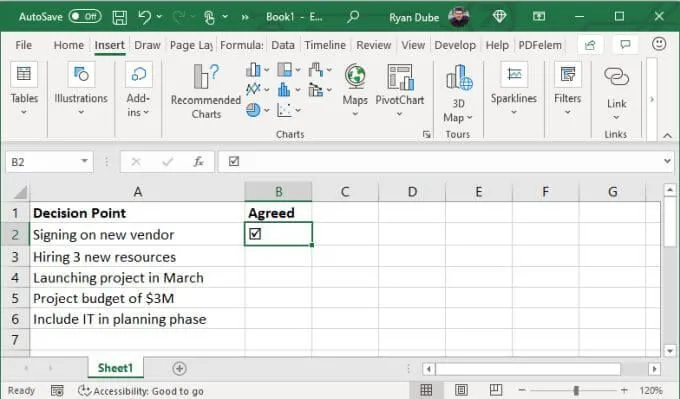Click the Insert Function fx icon
Screen dimensions: 680x399
point(198,162)
